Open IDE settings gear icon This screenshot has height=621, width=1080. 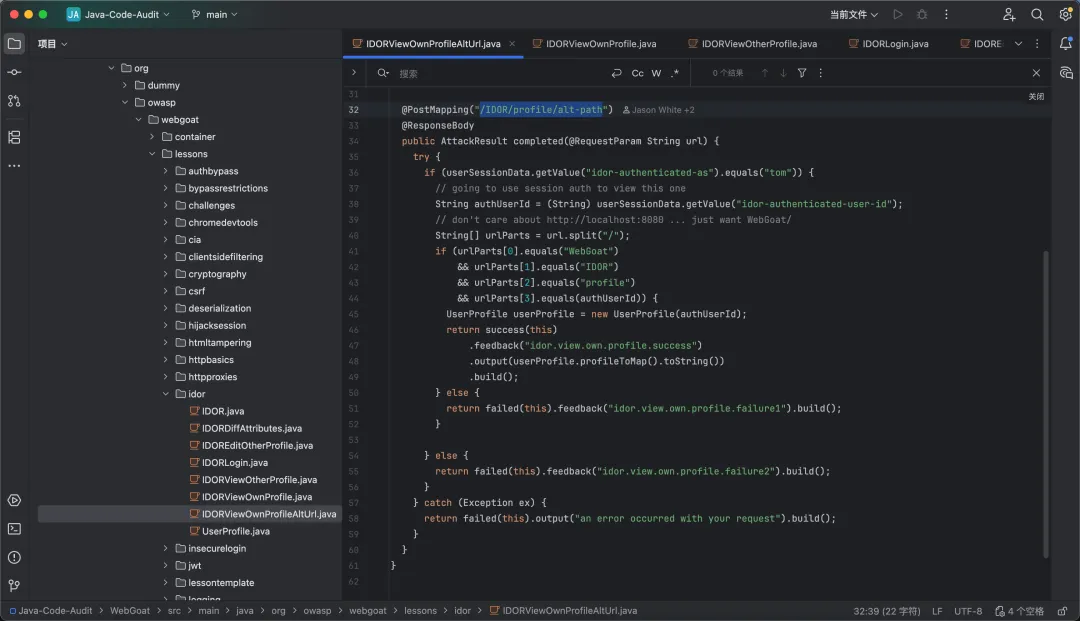click(x=1065, y=15)
